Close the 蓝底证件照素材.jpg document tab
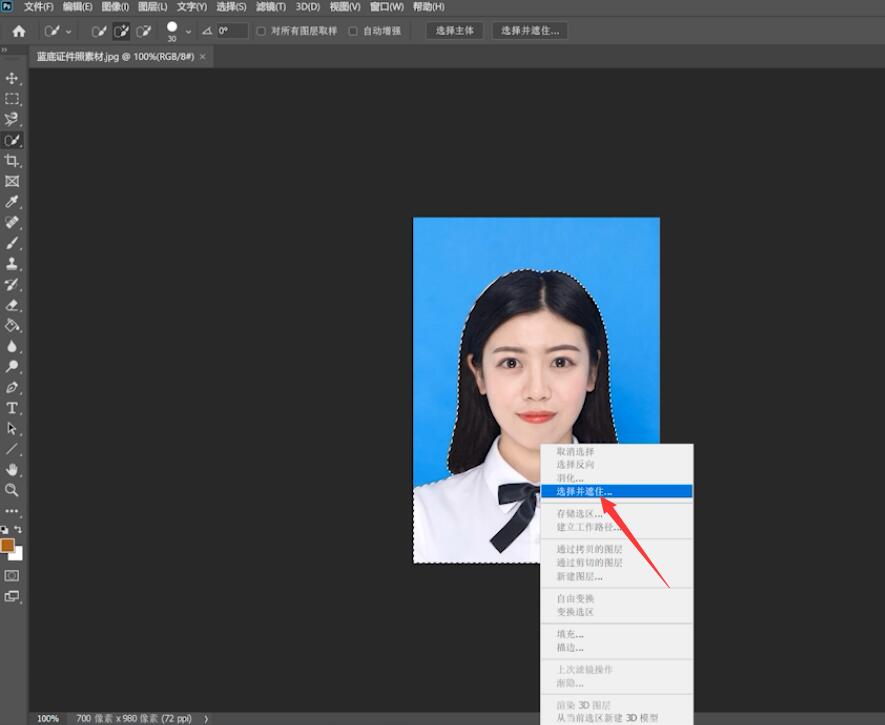This screenshot has width=885, height=725. pos(203,56)
